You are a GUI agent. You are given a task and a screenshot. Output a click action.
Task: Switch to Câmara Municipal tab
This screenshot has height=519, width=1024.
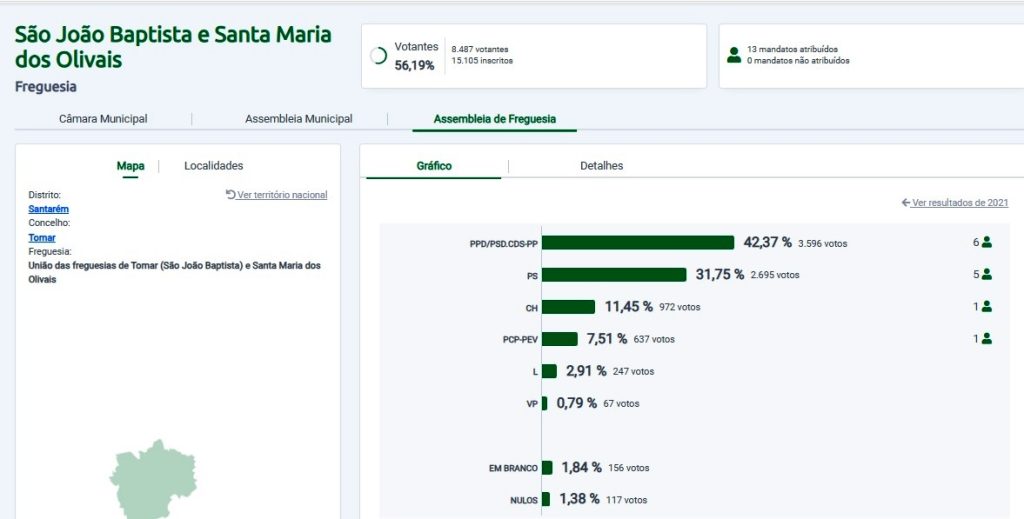(103, 119)
